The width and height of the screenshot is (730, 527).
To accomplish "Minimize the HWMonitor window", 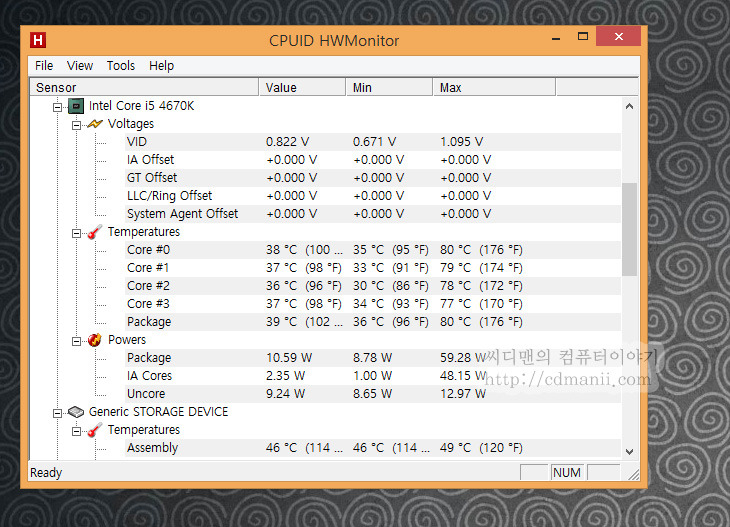I will 556,37.
